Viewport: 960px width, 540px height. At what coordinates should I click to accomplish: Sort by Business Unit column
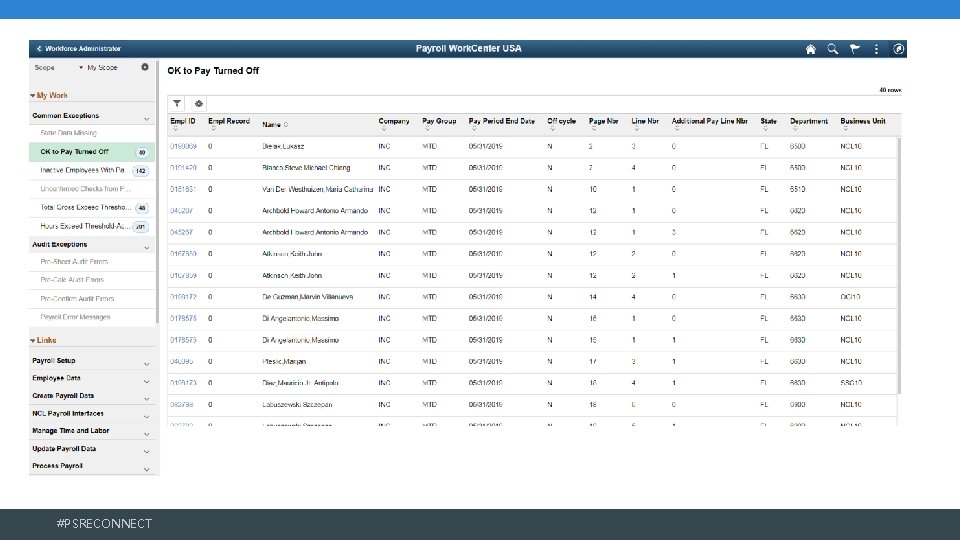863,122
